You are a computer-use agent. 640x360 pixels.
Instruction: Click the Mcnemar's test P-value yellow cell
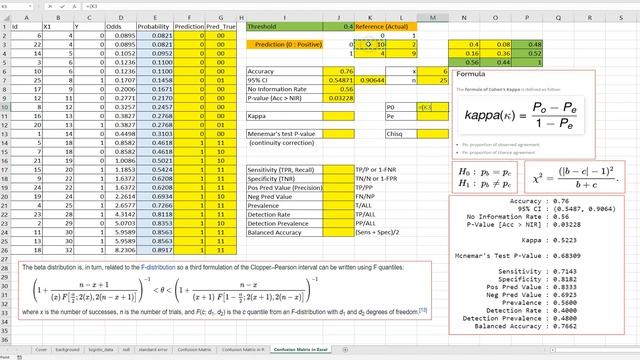338,134
